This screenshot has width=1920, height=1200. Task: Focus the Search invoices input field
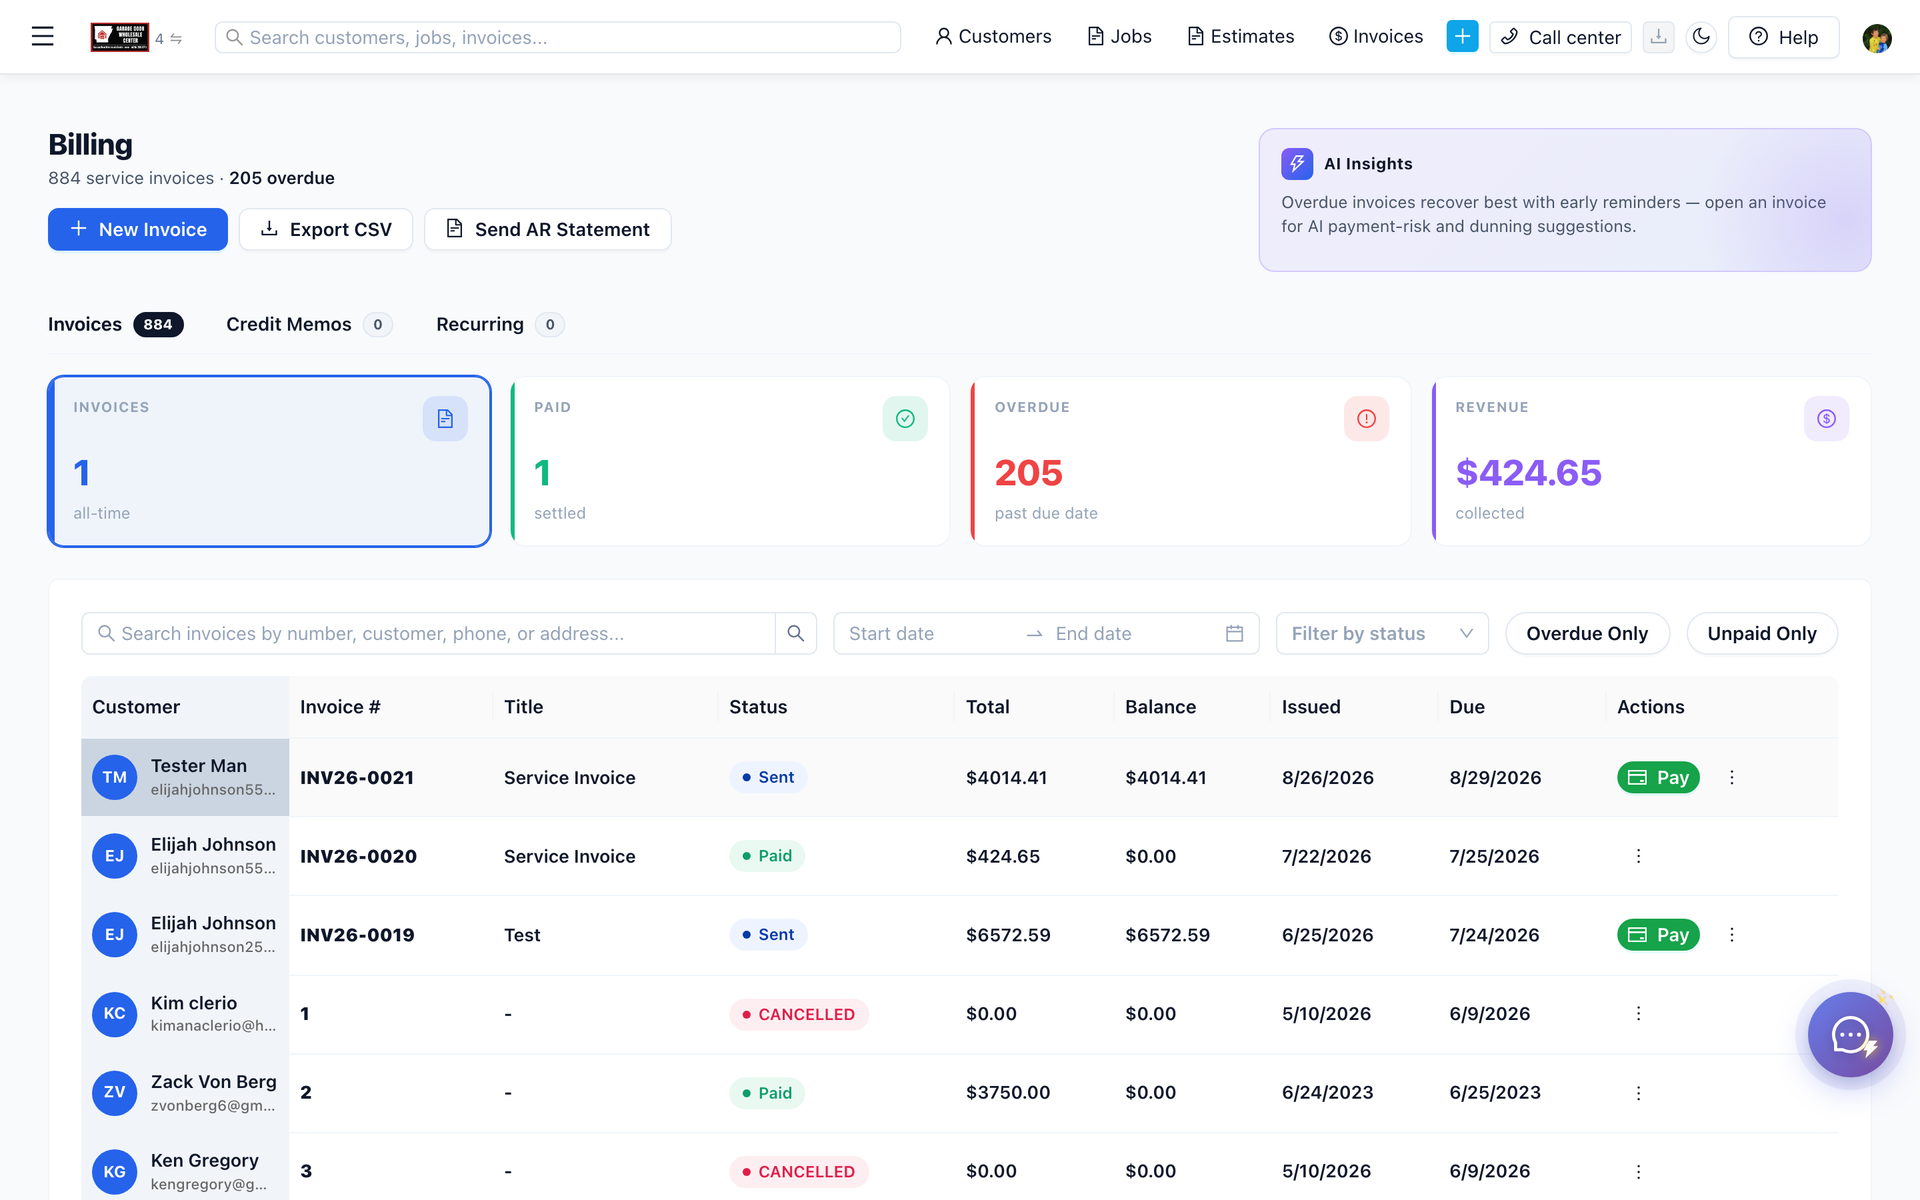[428, 634]
